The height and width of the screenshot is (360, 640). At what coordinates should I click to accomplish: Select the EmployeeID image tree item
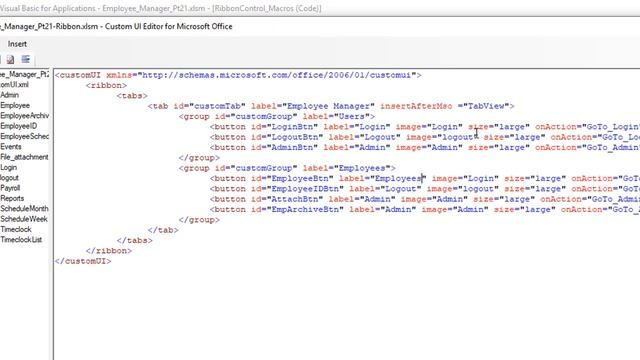[x=18, y=126]
